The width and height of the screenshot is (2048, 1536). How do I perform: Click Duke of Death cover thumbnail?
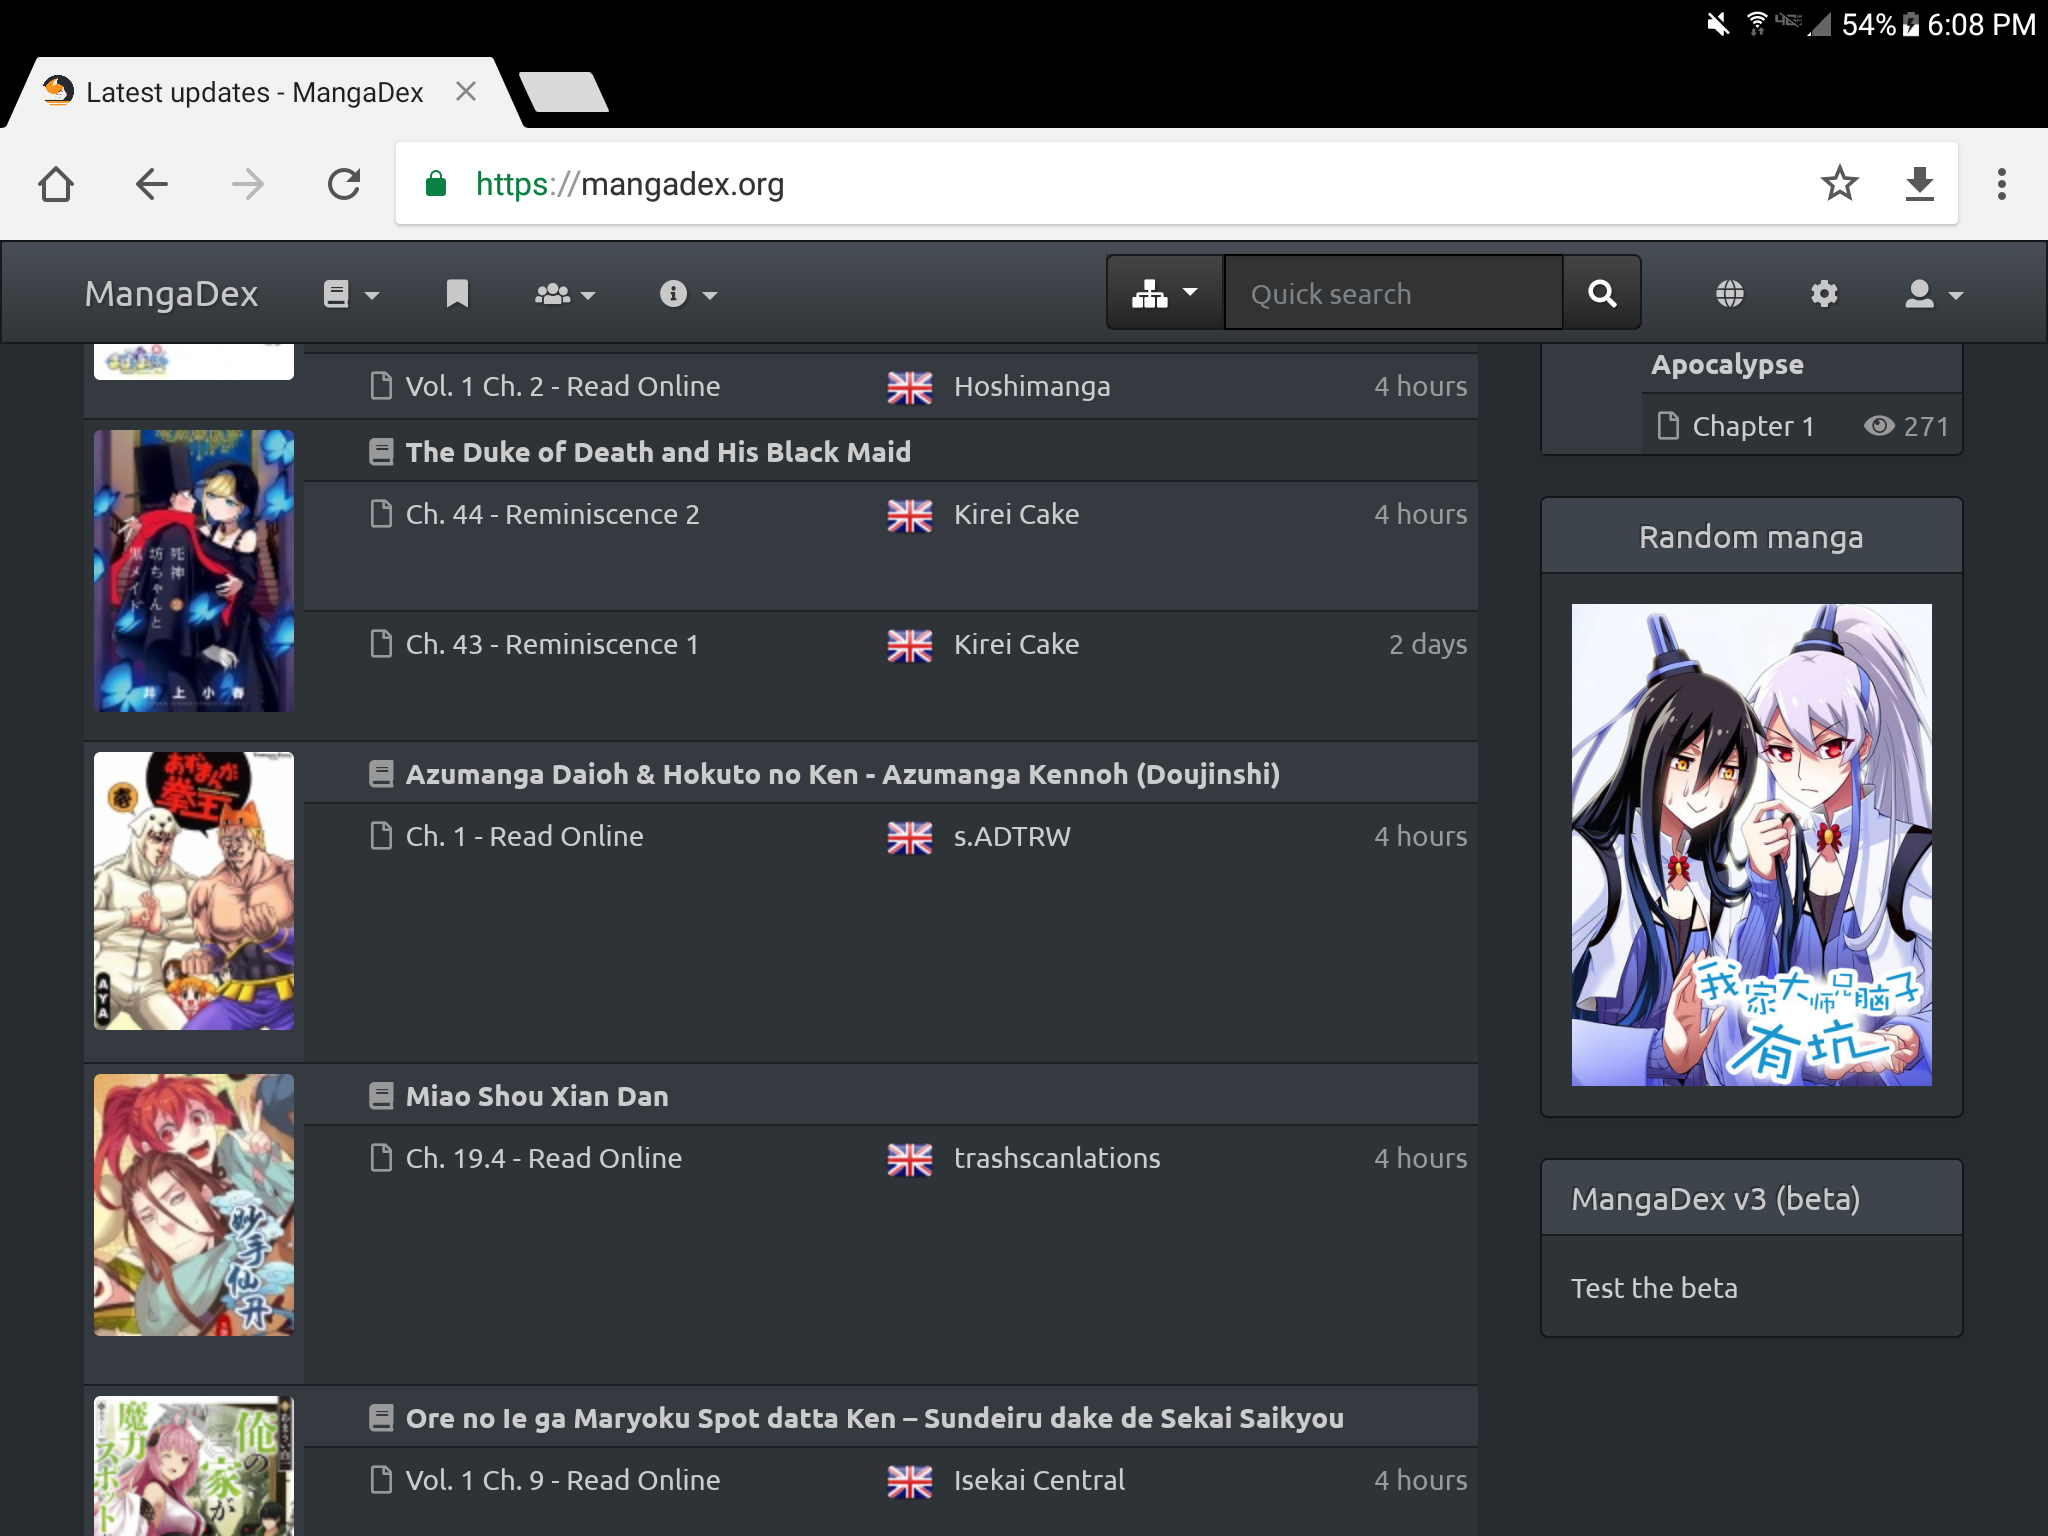pos(194,571)
